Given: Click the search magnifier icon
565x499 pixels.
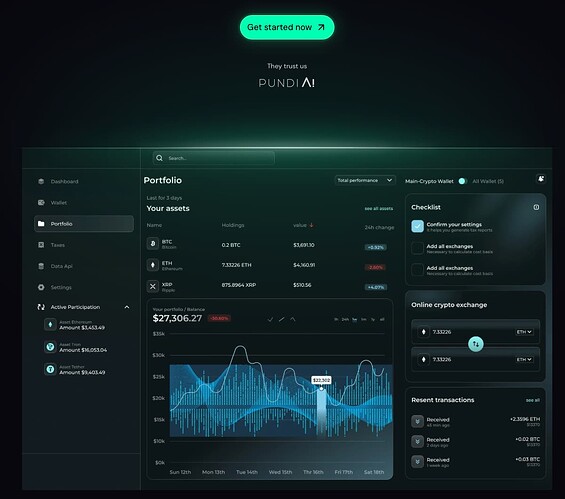Looking at the screenshot, I should 160,158.
